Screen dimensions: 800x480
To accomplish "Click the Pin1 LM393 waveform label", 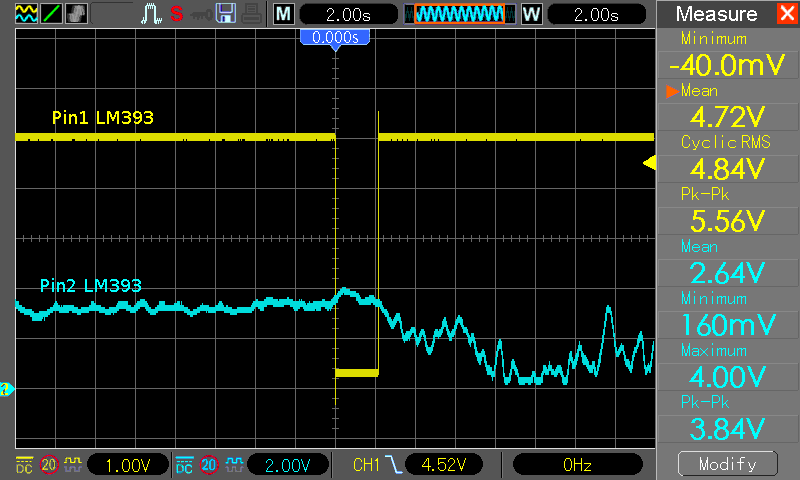I will click(x=103, y=118).
